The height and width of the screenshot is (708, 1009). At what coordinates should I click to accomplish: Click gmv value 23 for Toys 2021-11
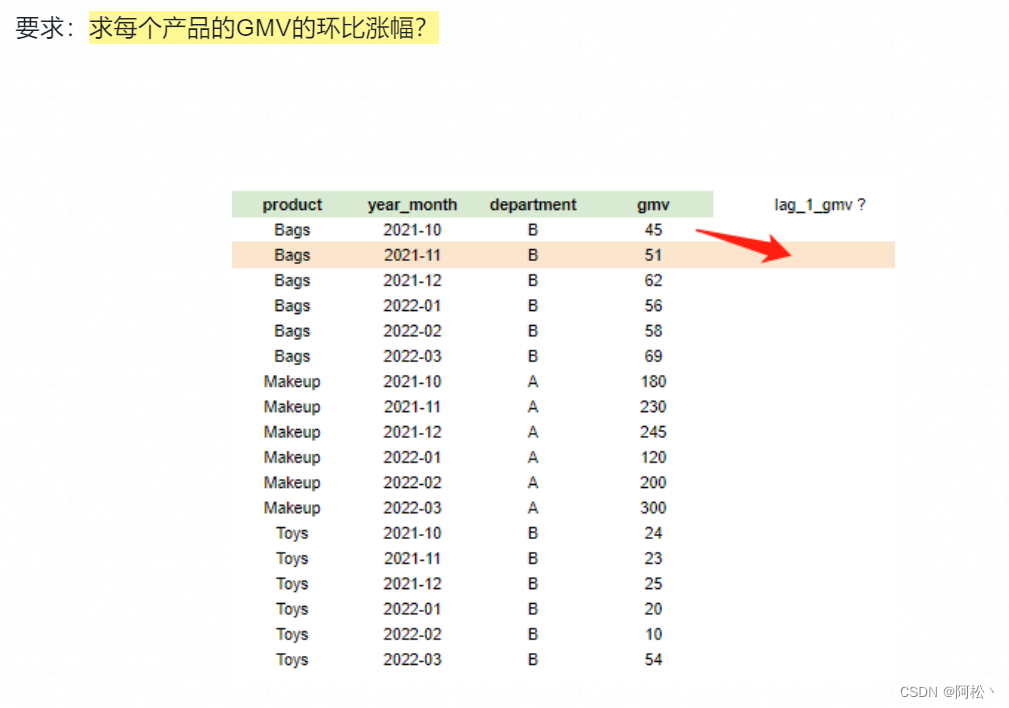(x=653, y=559)
